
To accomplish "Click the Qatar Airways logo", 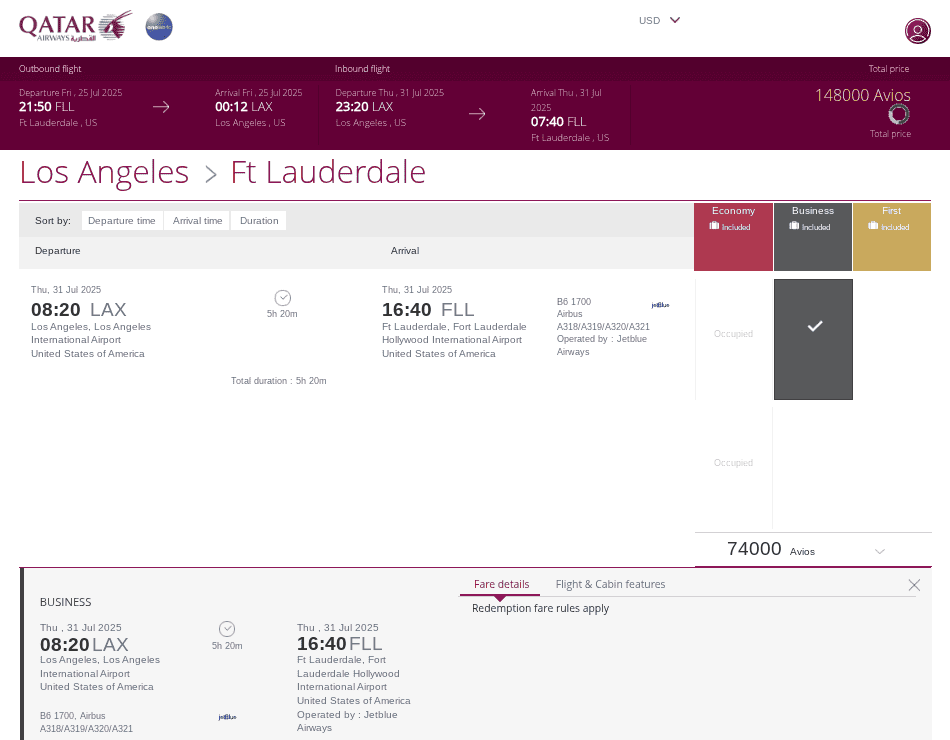I will 75,26.
